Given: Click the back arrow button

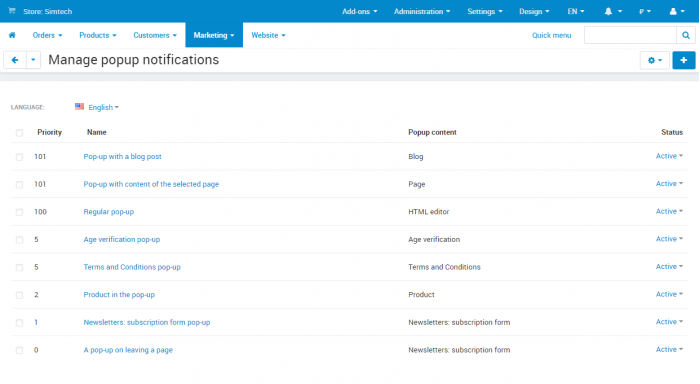Looking at the screenshot, I should [15, 60].
